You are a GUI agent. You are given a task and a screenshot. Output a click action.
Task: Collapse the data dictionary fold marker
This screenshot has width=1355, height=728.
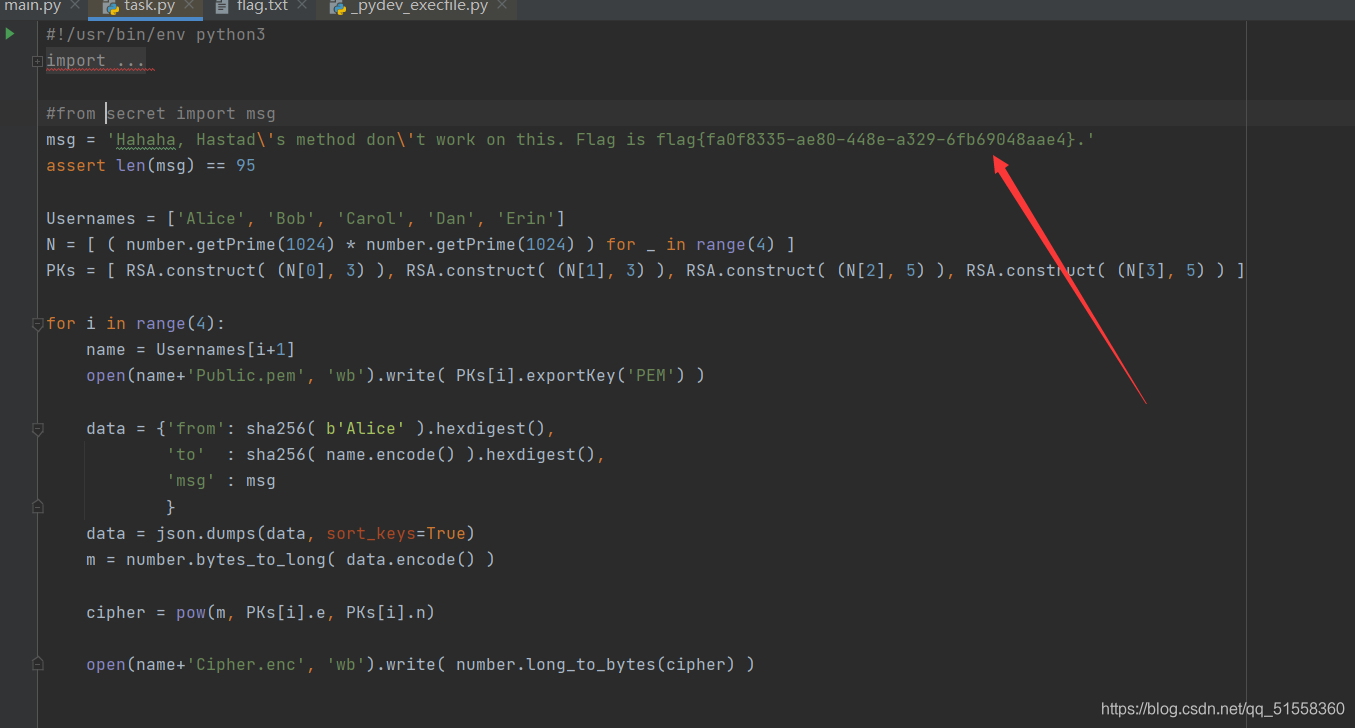pos(37,429)
